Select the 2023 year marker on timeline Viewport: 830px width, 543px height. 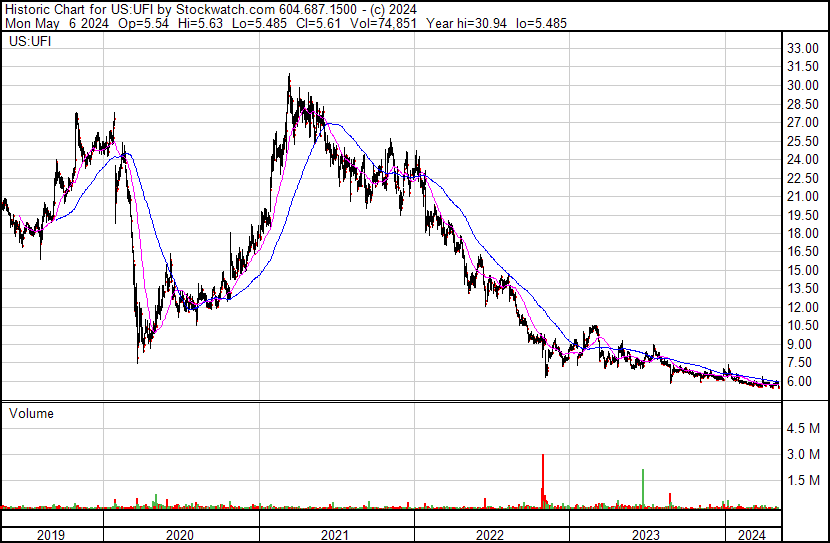point(646,535)
